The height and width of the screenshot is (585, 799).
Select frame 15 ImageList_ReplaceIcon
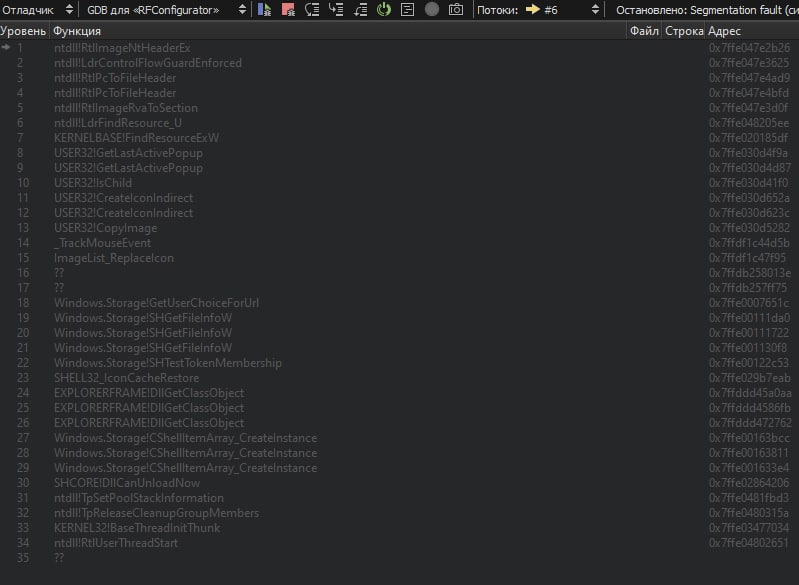tap(400, 258)
